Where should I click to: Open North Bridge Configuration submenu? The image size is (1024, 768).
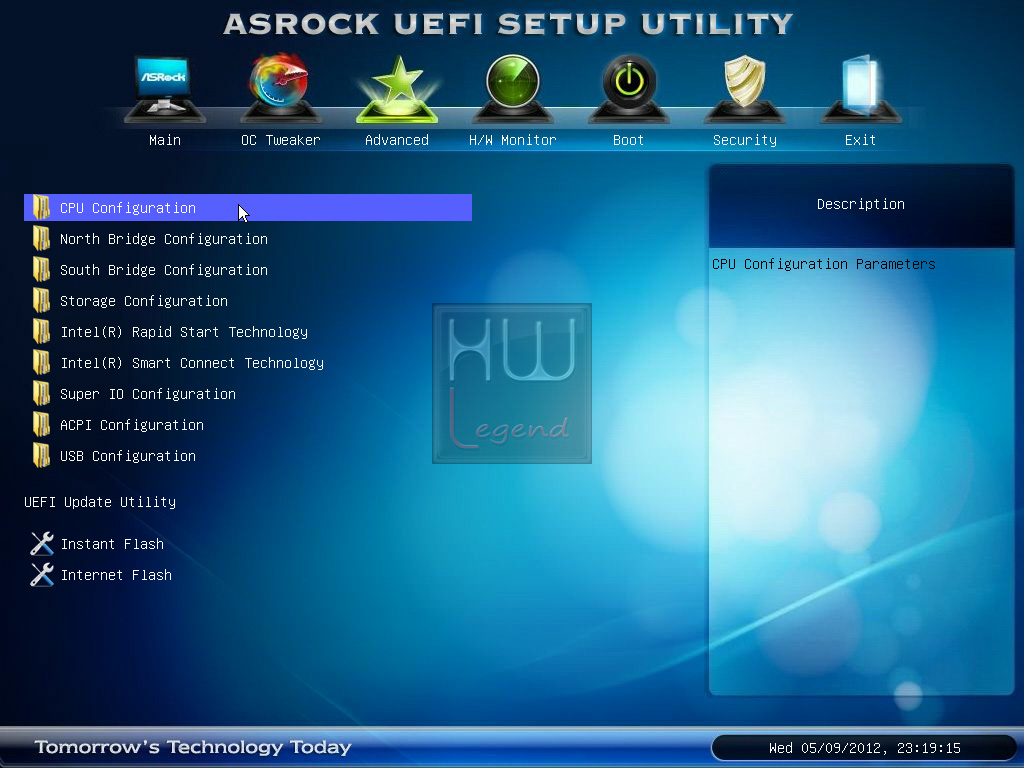point(164,239)
